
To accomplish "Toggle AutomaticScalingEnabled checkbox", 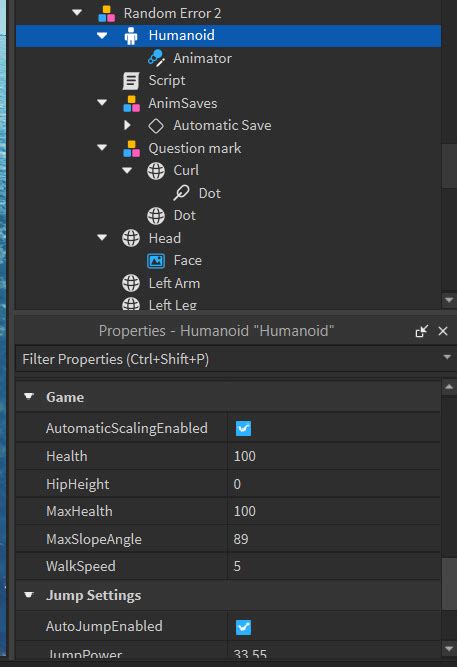I will coord(243,428).
